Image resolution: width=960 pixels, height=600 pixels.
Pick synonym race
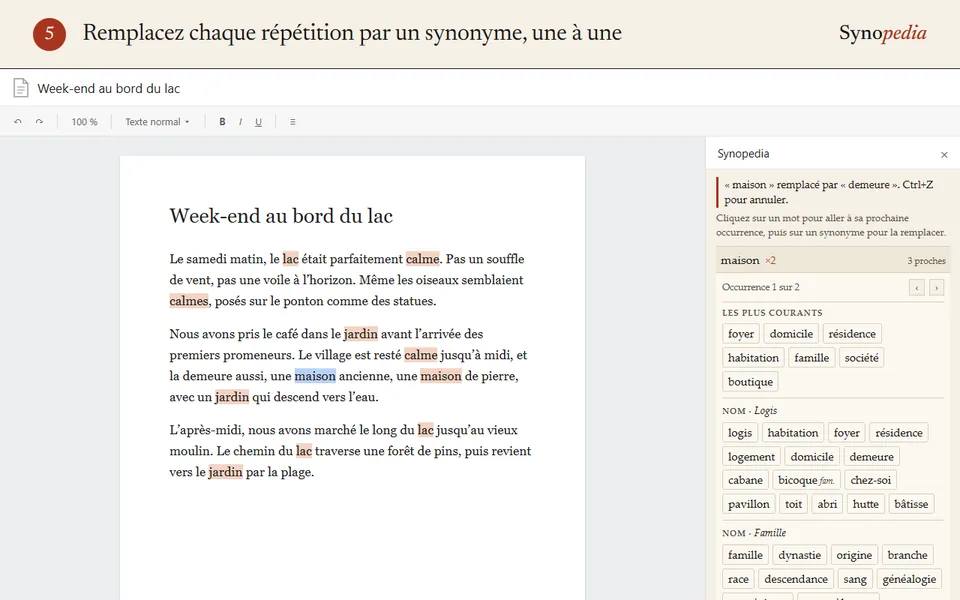tap(738, 579)
